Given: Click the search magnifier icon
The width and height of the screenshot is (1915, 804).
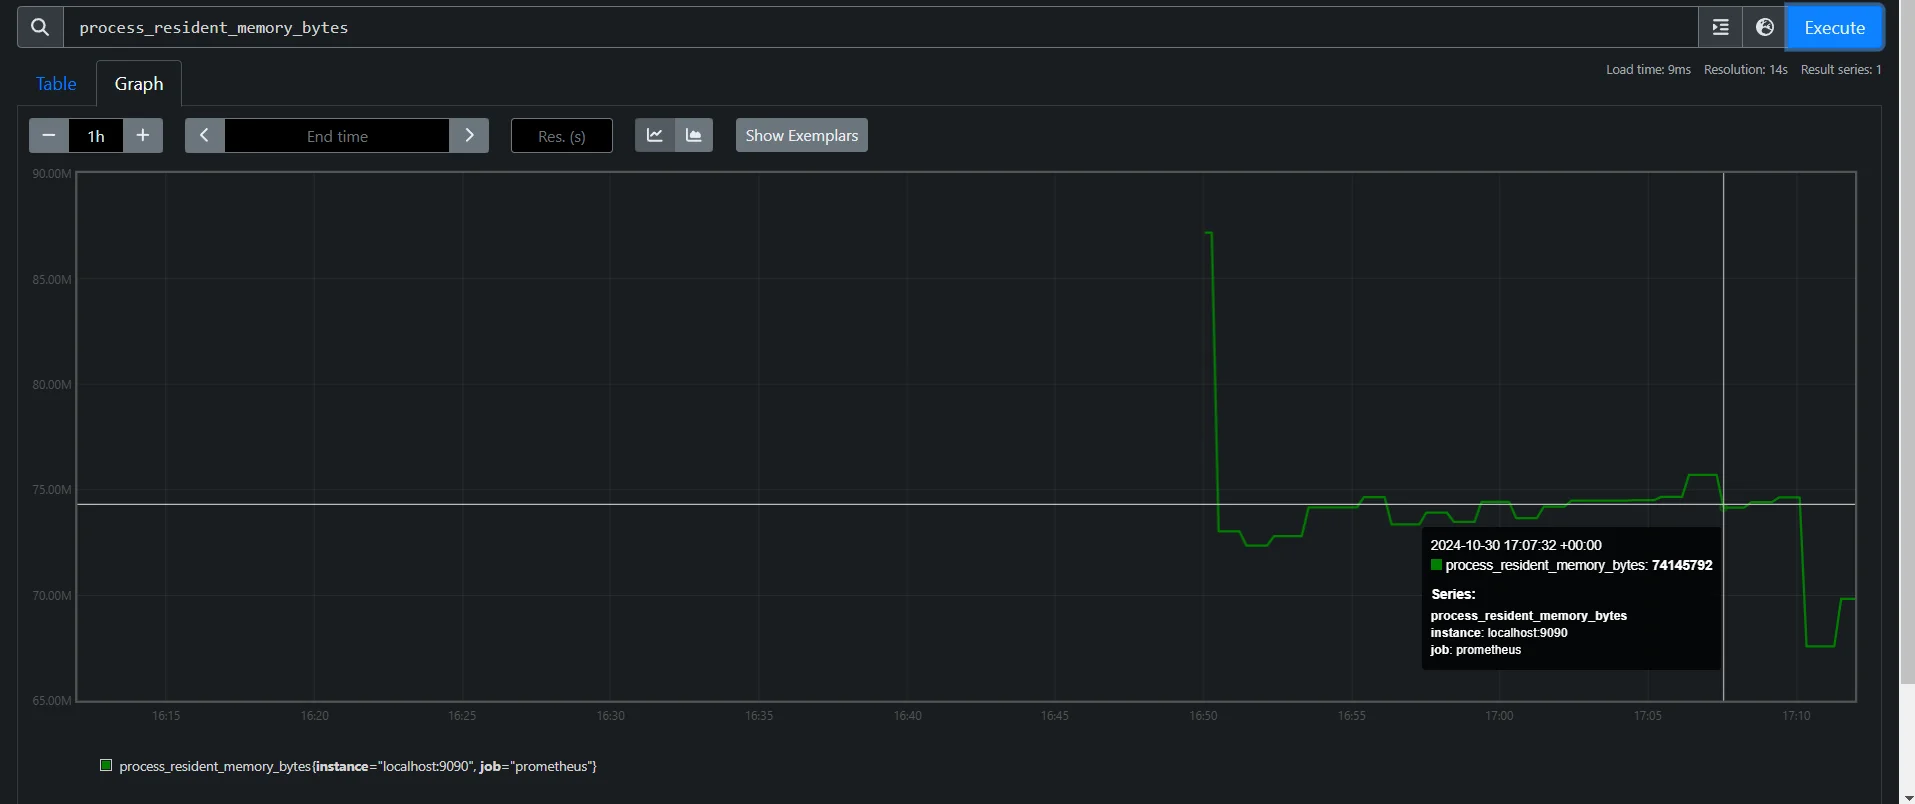Looking at the screenshot, I should tap(40, 27).
